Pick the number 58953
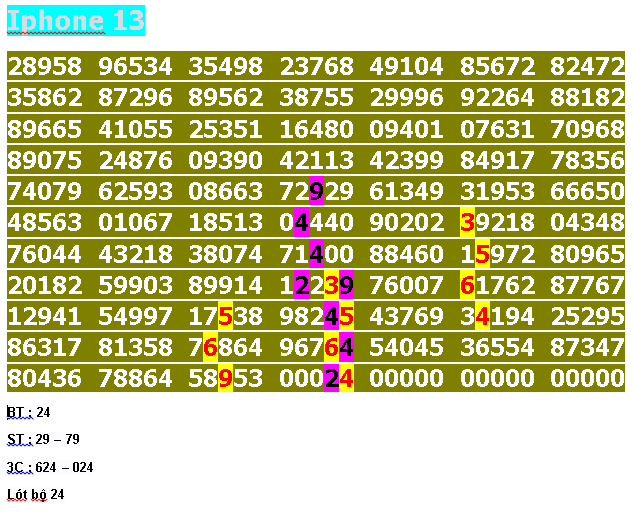633x514 pixels. pos(226,379)
